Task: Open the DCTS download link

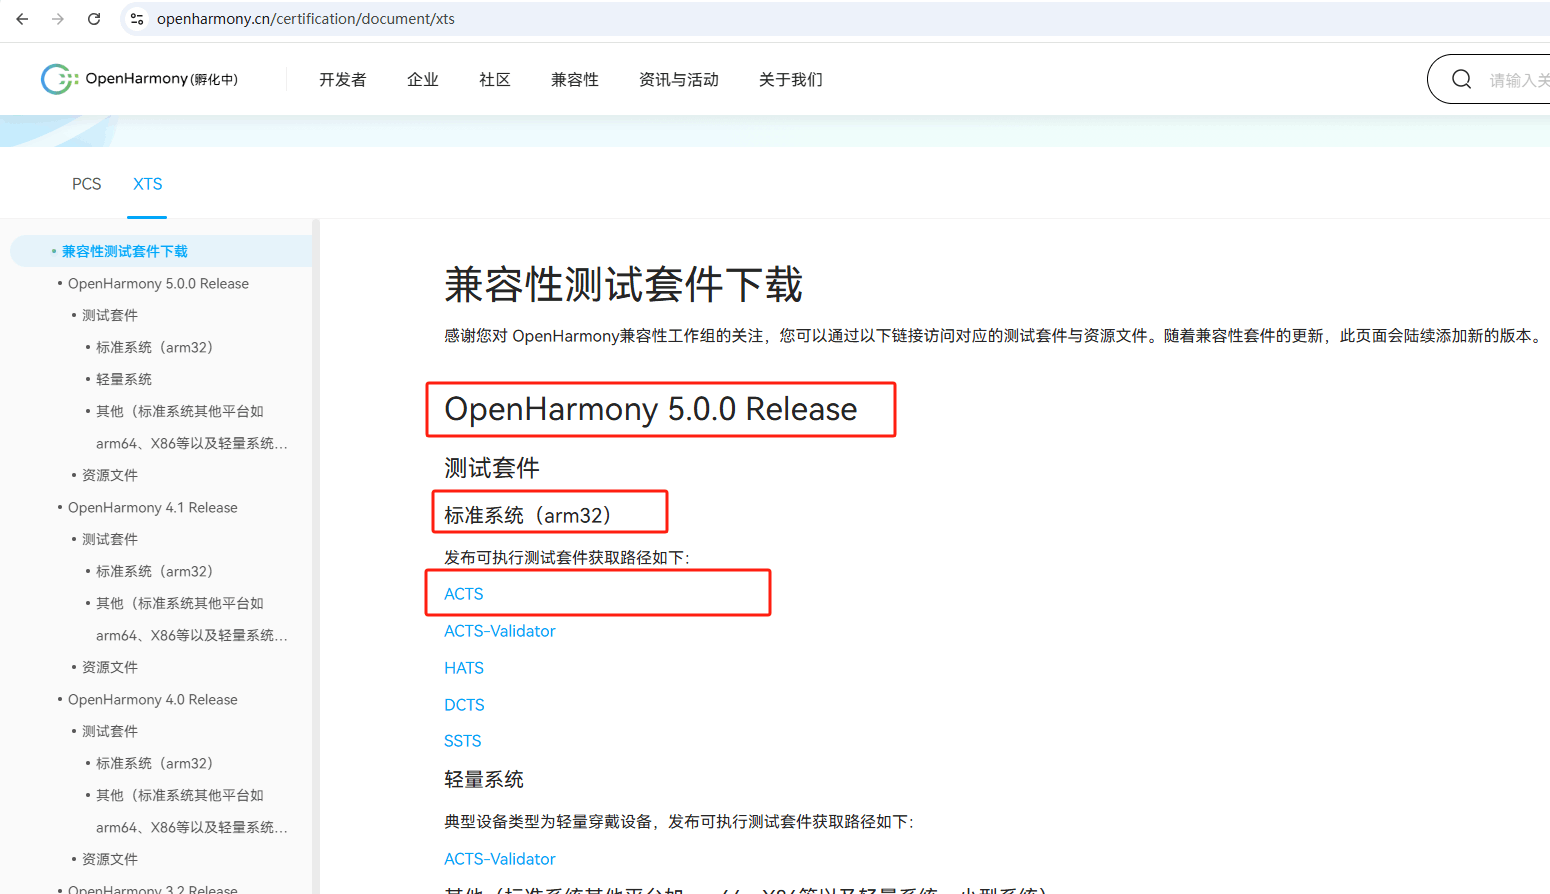Action: [464, 705]
